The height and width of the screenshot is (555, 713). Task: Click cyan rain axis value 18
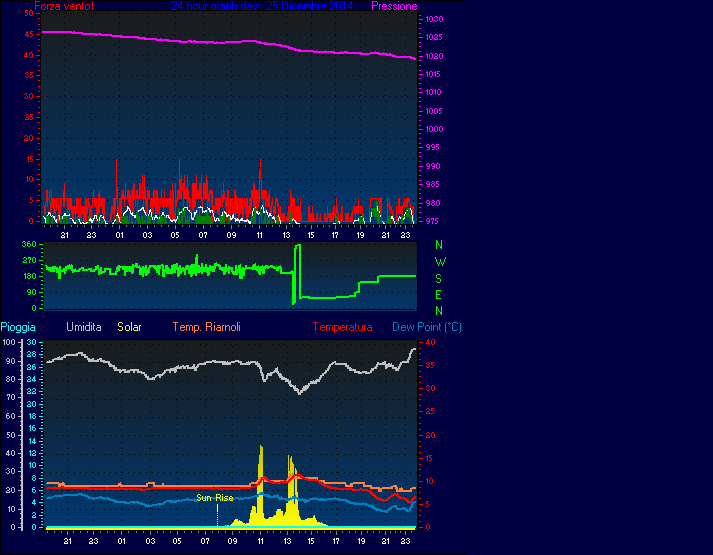coord(31,416)
